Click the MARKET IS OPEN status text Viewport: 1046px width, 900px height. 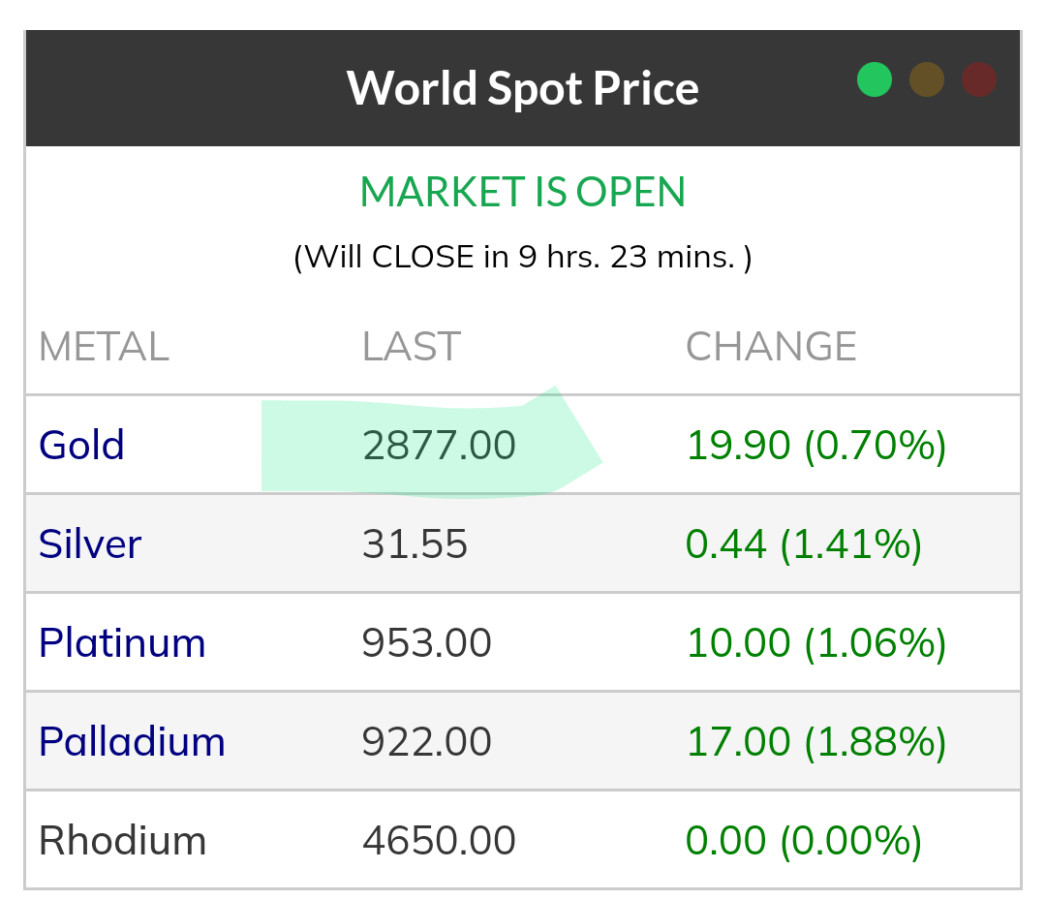point(522,192)
